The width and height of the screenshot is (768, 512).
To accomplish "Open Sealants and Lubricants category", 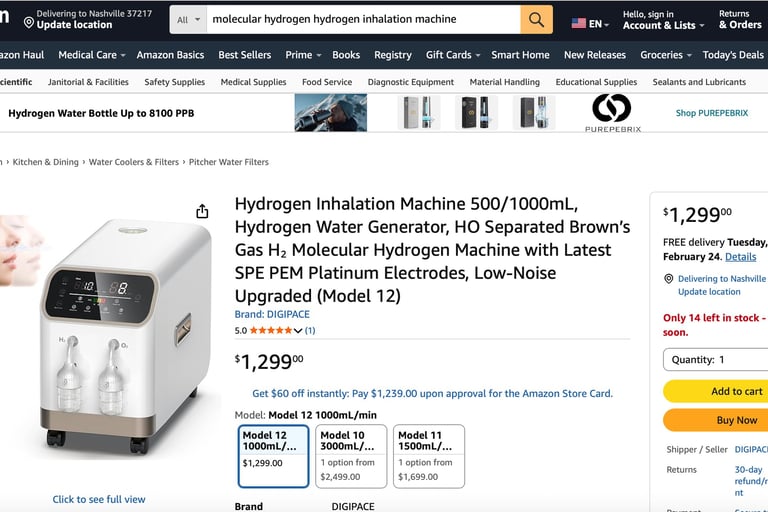I will click(699, 82).
